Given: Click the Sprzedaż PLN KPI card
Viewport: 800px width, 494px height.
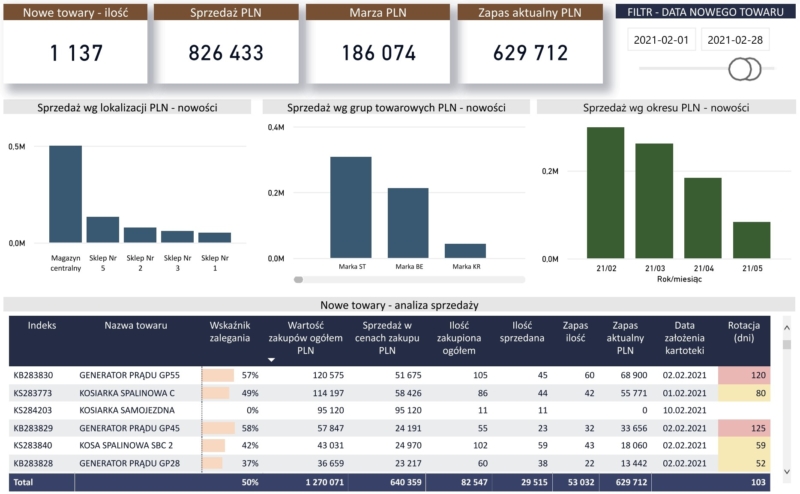Looking at the screenshot, I should coord(226,43).
